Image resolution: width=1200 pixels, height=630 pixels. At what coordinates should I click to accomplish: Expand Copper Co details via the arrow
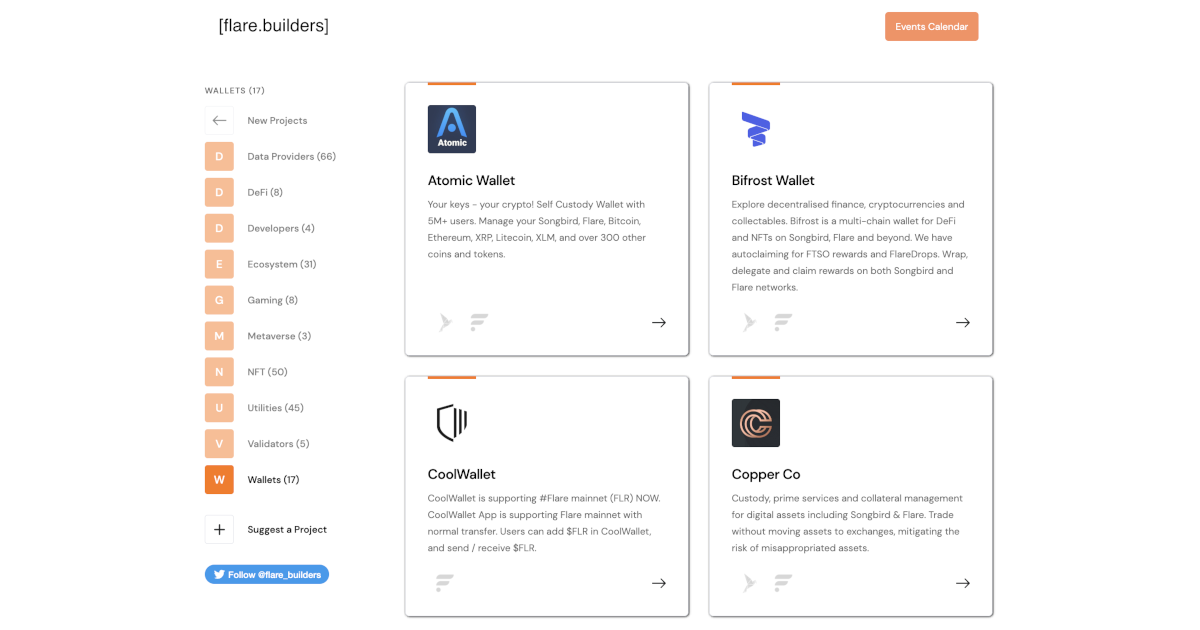coord(963,582)
